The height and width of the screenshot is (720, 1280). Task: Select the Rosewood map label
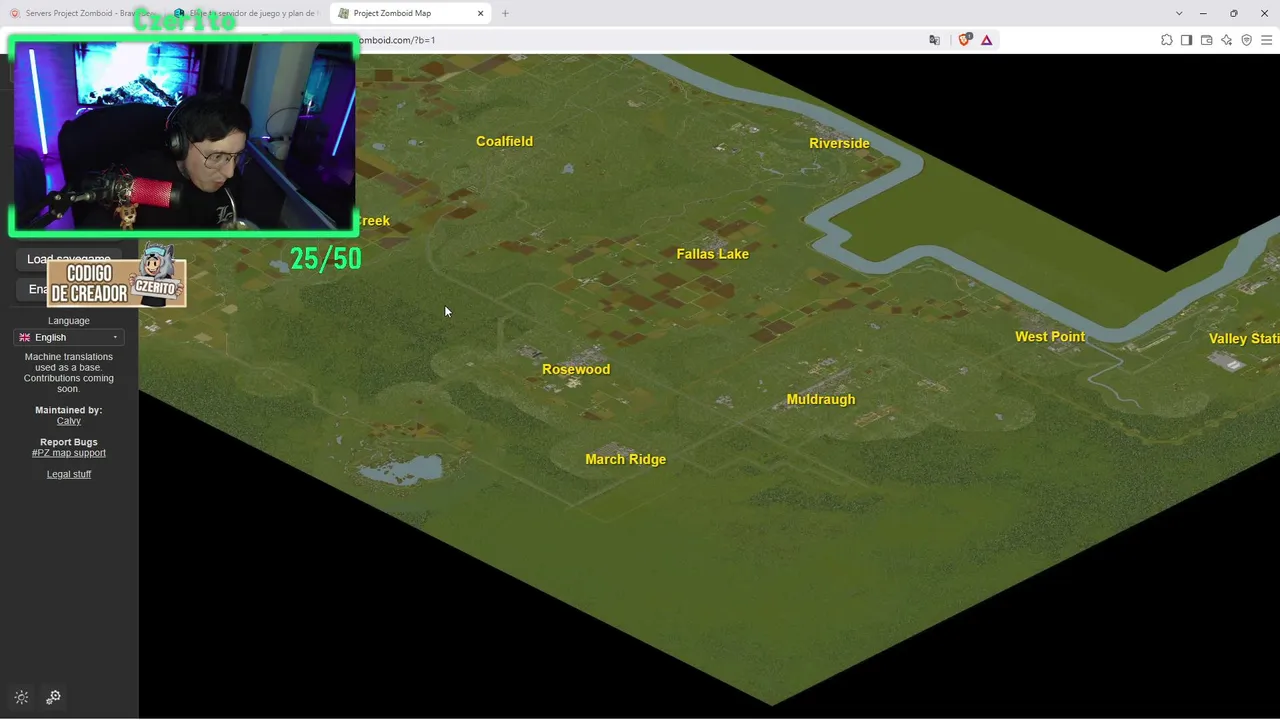pyautogui.click(x=576, y=369)
